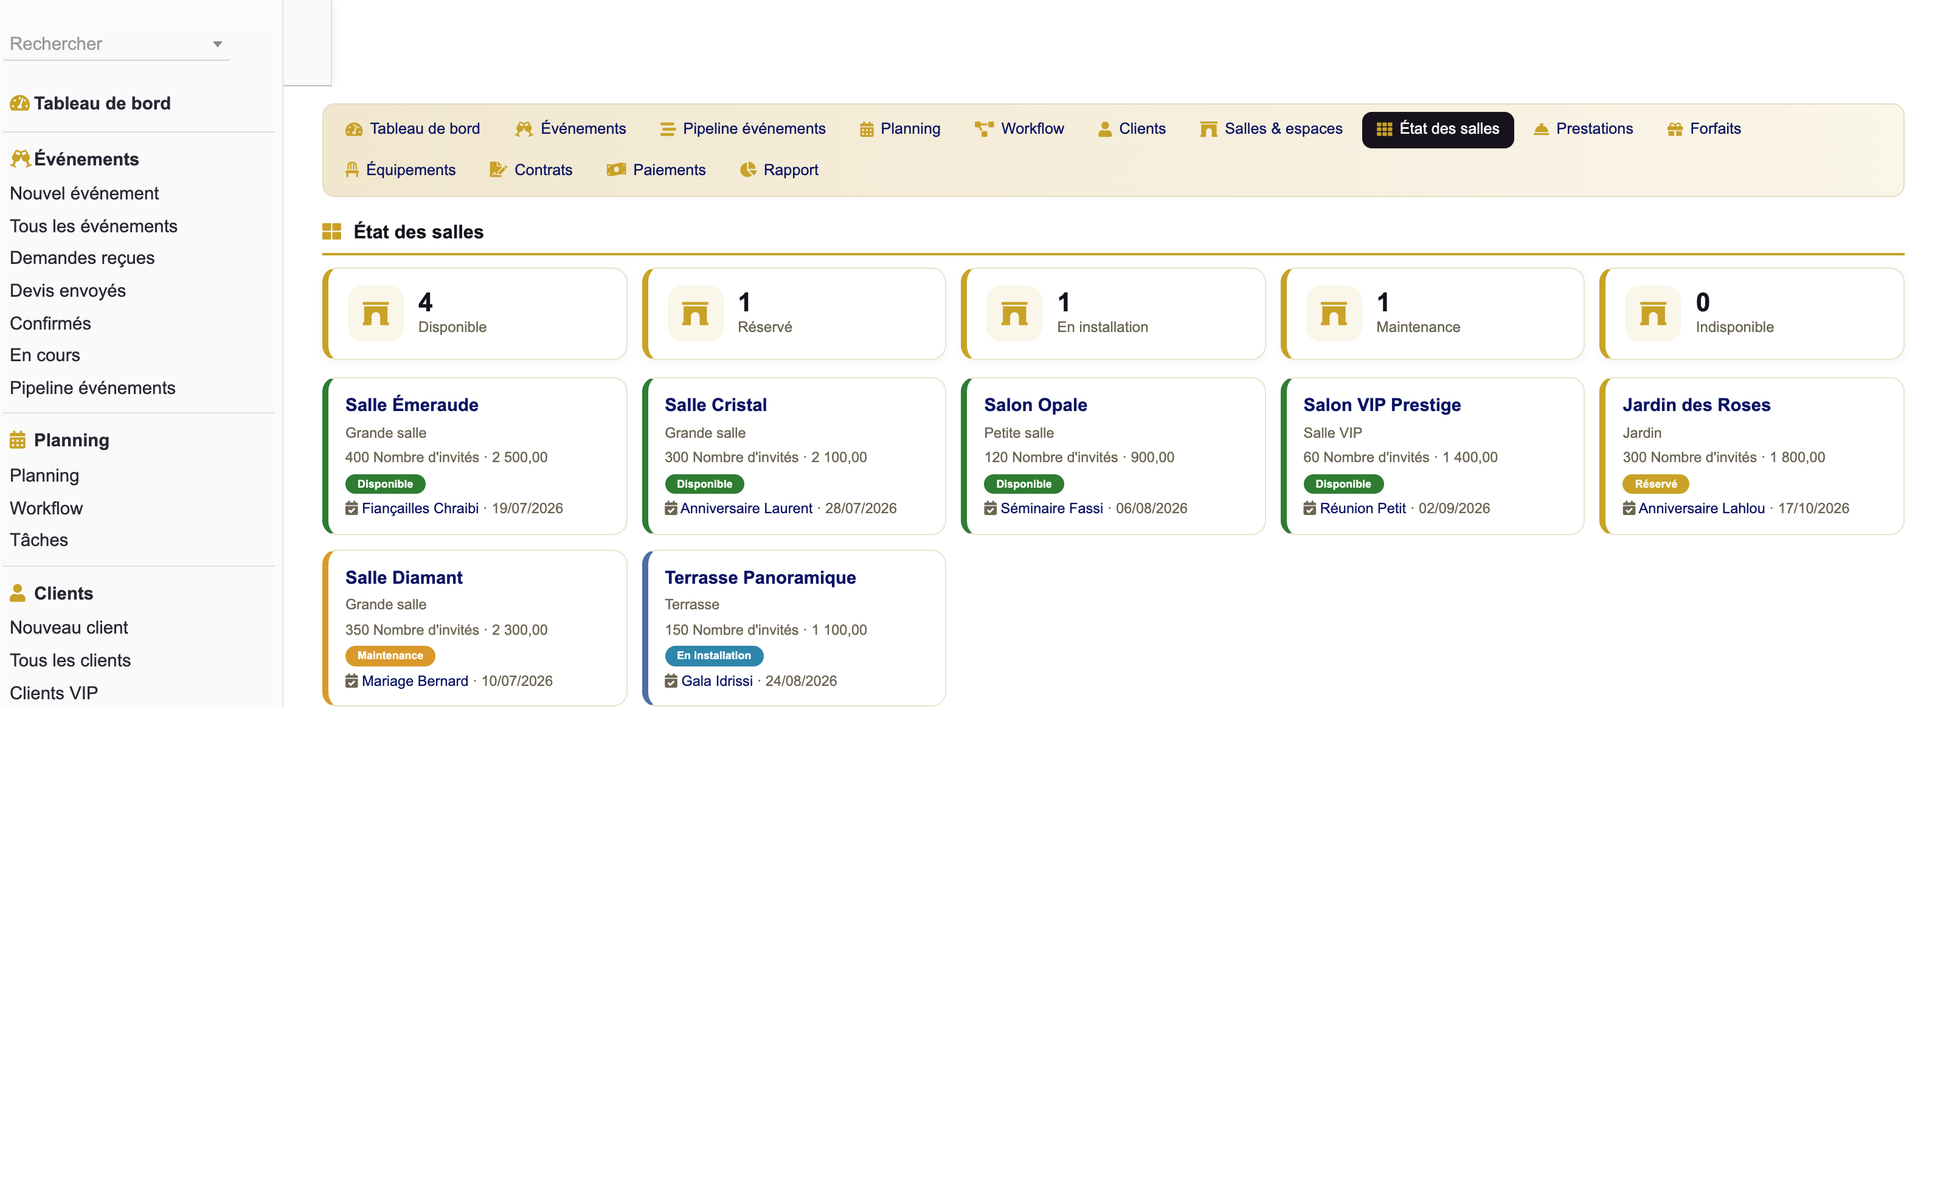Open the Anniversaire Lahlou event link

(1701, 509)
